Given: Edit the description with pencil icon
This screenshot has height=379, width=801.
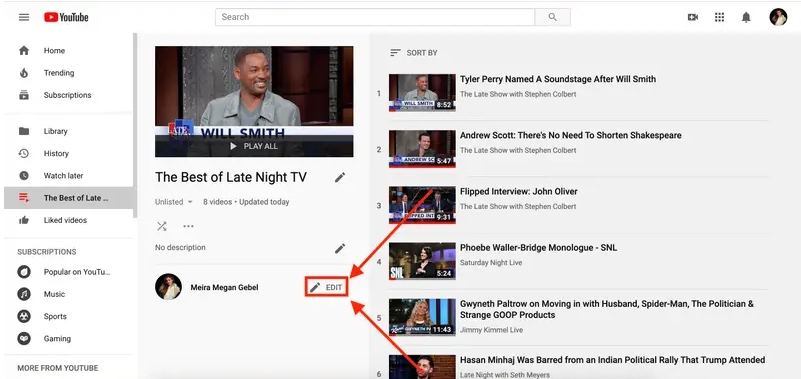Looking at the screenshot, I should (340, 248).
